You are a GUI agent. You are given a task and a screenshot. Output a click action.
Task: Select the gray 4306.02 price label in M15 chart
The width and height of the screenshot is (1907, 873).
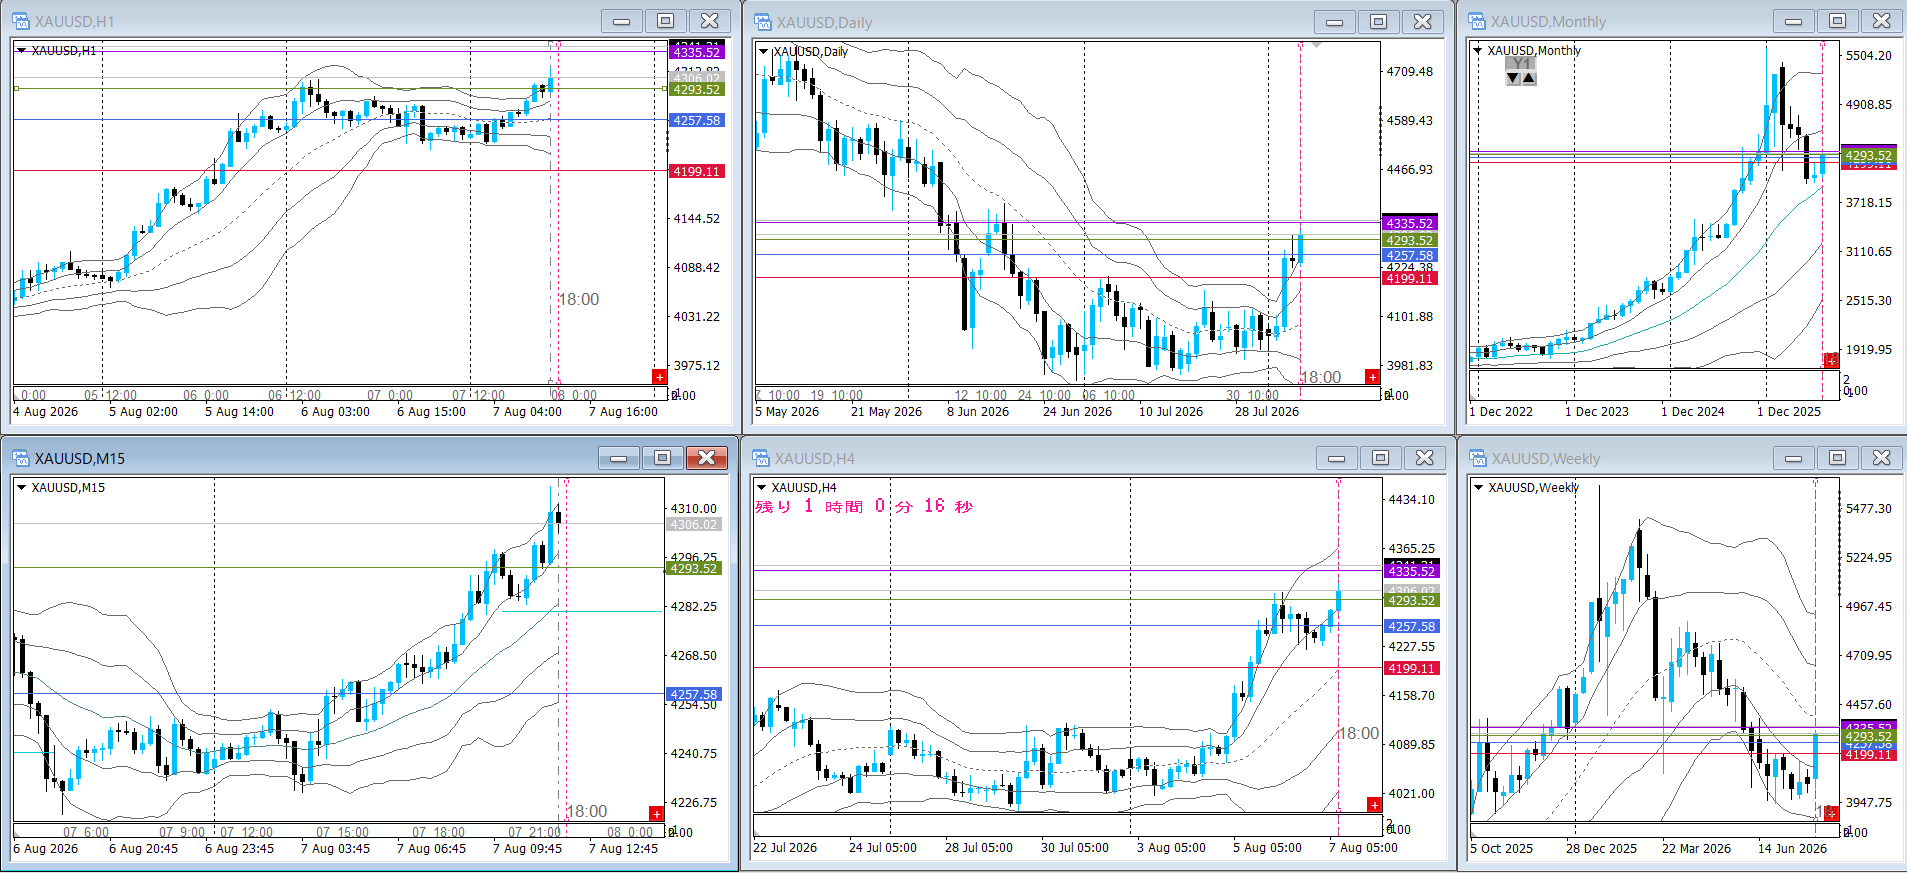tap(693, 525)
